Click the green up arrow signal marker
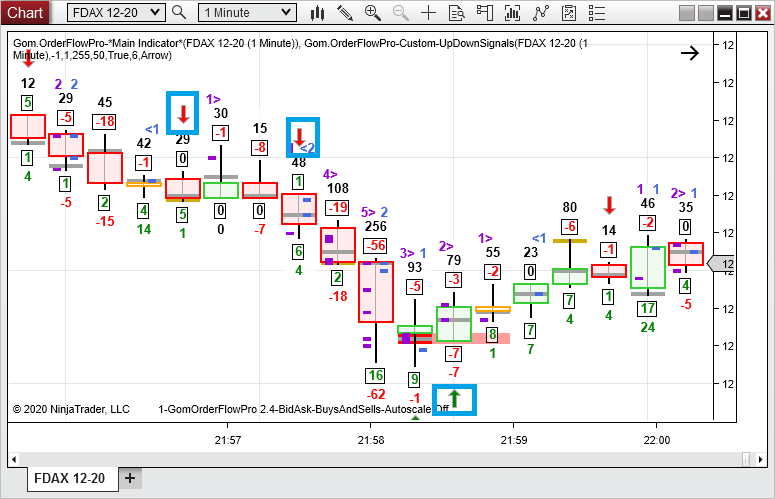 pyautogui.click(x=454, y=399)
